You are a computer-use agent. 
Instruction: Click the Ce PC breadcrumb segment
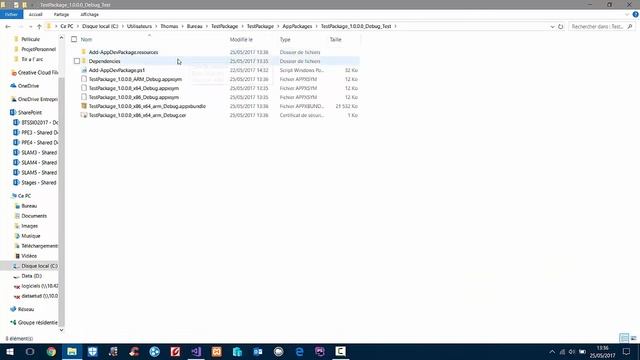[x=67, y=26]
